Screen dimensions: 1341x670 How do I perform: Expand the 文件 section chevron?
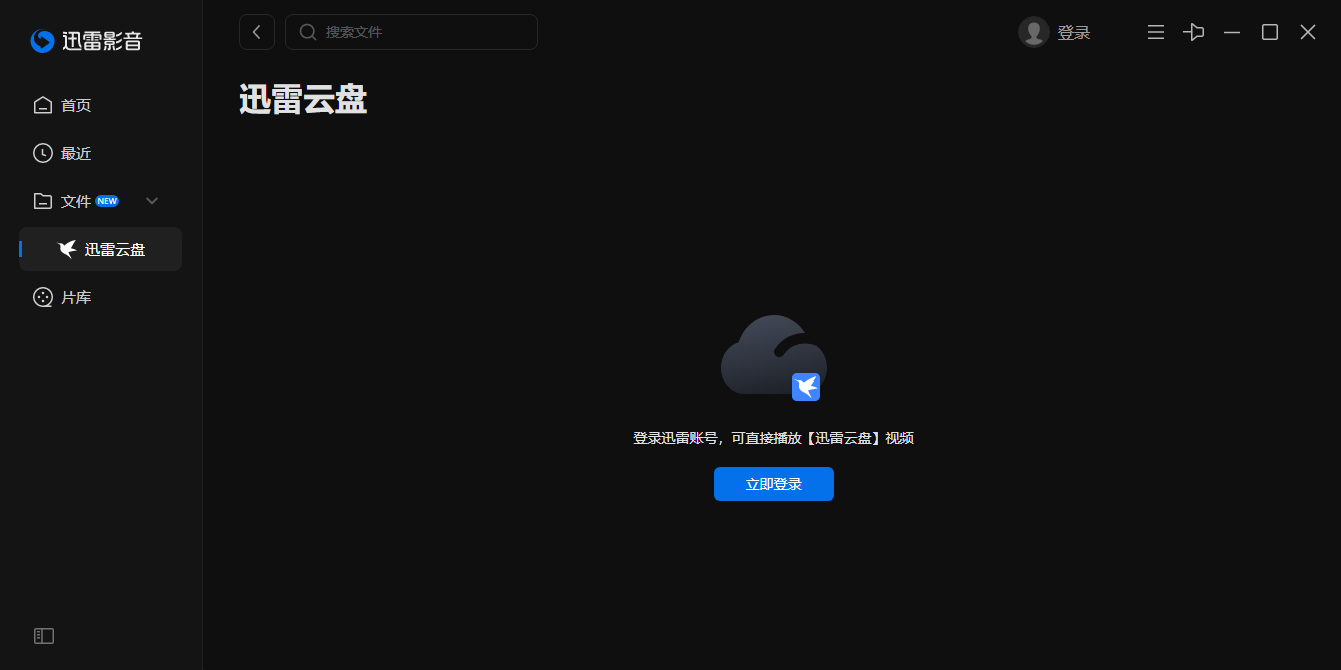tap(151, 200)
